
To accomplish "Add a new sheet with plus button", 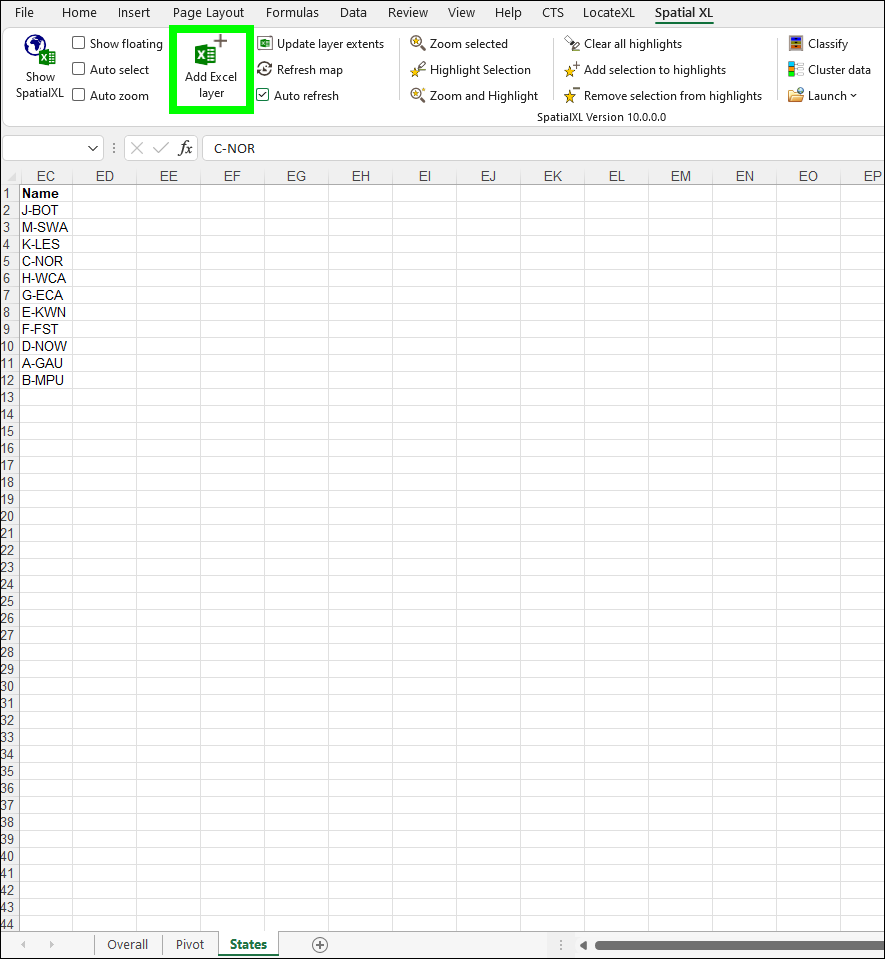I will (x=320, y=944).
